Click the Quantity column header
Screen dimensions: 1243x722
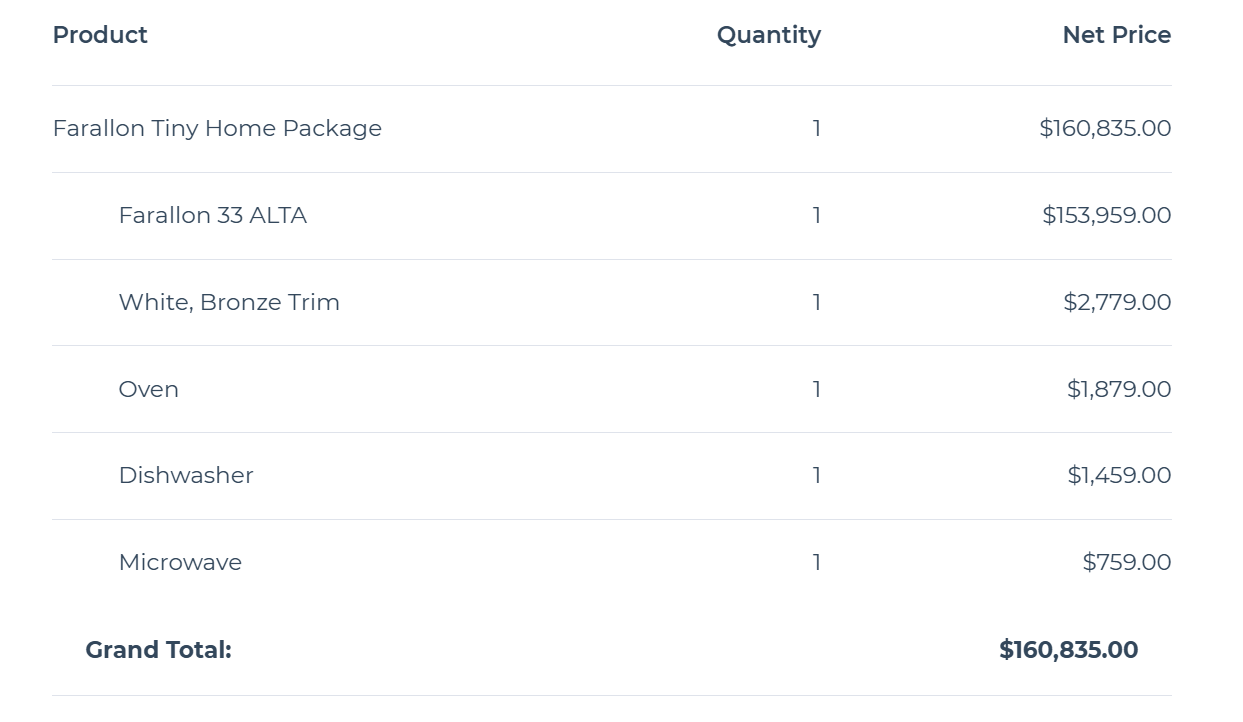click(x=768, y=35)
